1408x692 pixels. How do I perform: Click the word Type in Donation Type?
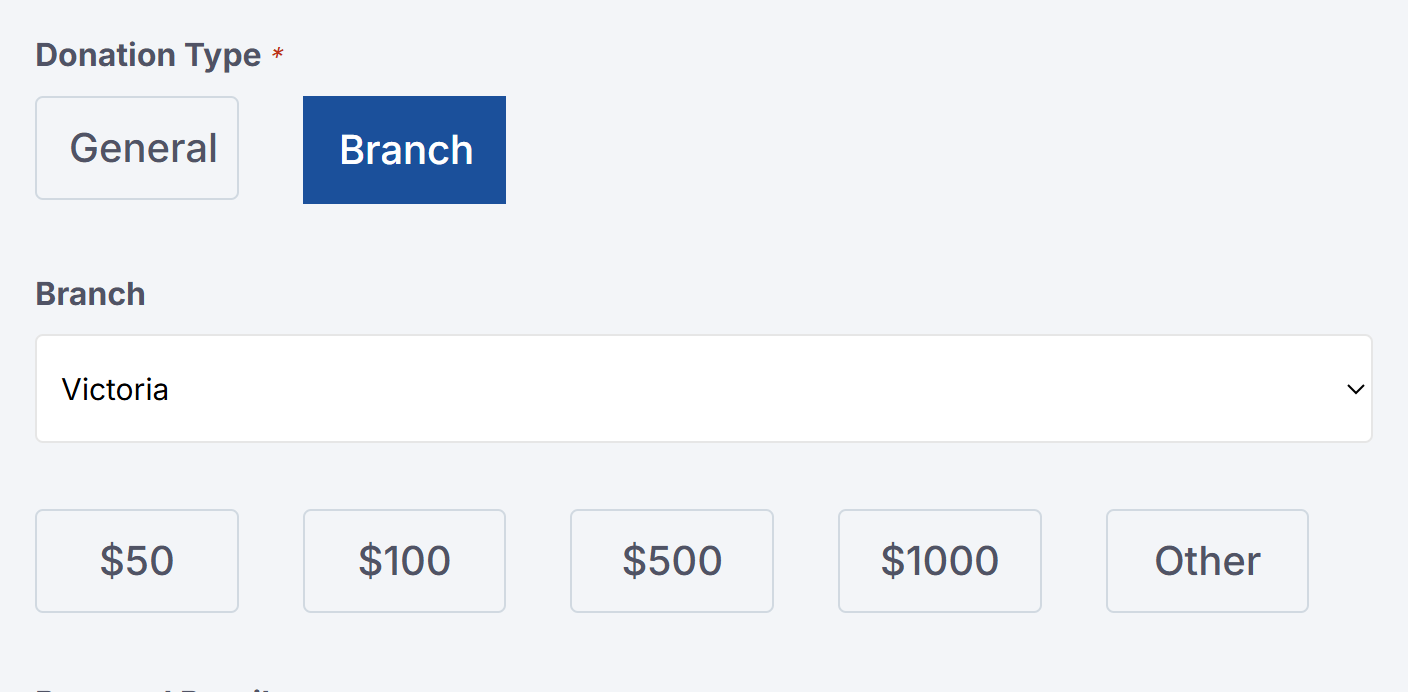(x=220, y=56)
